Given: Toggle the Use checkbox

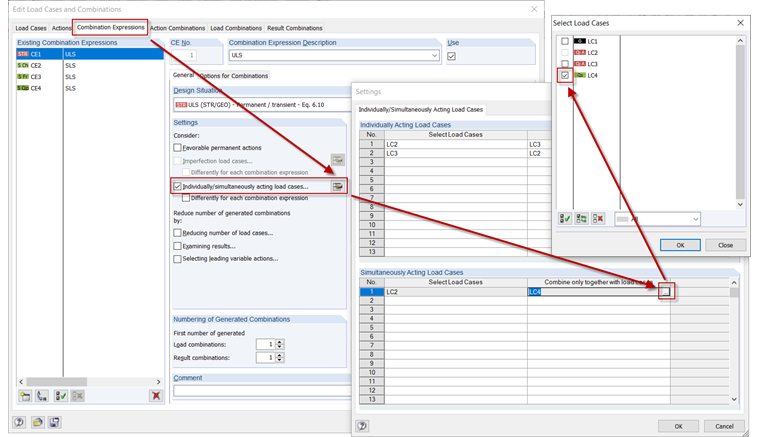Looking at the screenshot, I should pyautogui.click(x=451, y=56).
